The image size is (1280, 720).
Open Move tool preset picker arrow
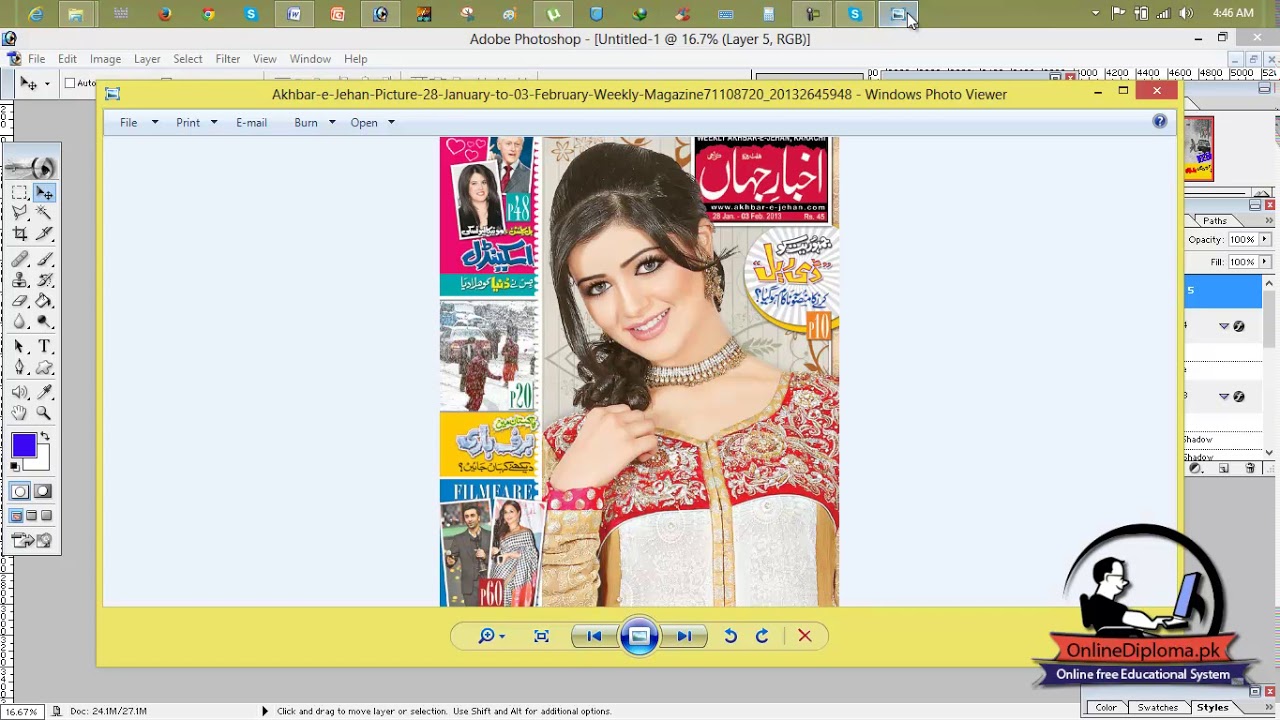tap(47, 84)
